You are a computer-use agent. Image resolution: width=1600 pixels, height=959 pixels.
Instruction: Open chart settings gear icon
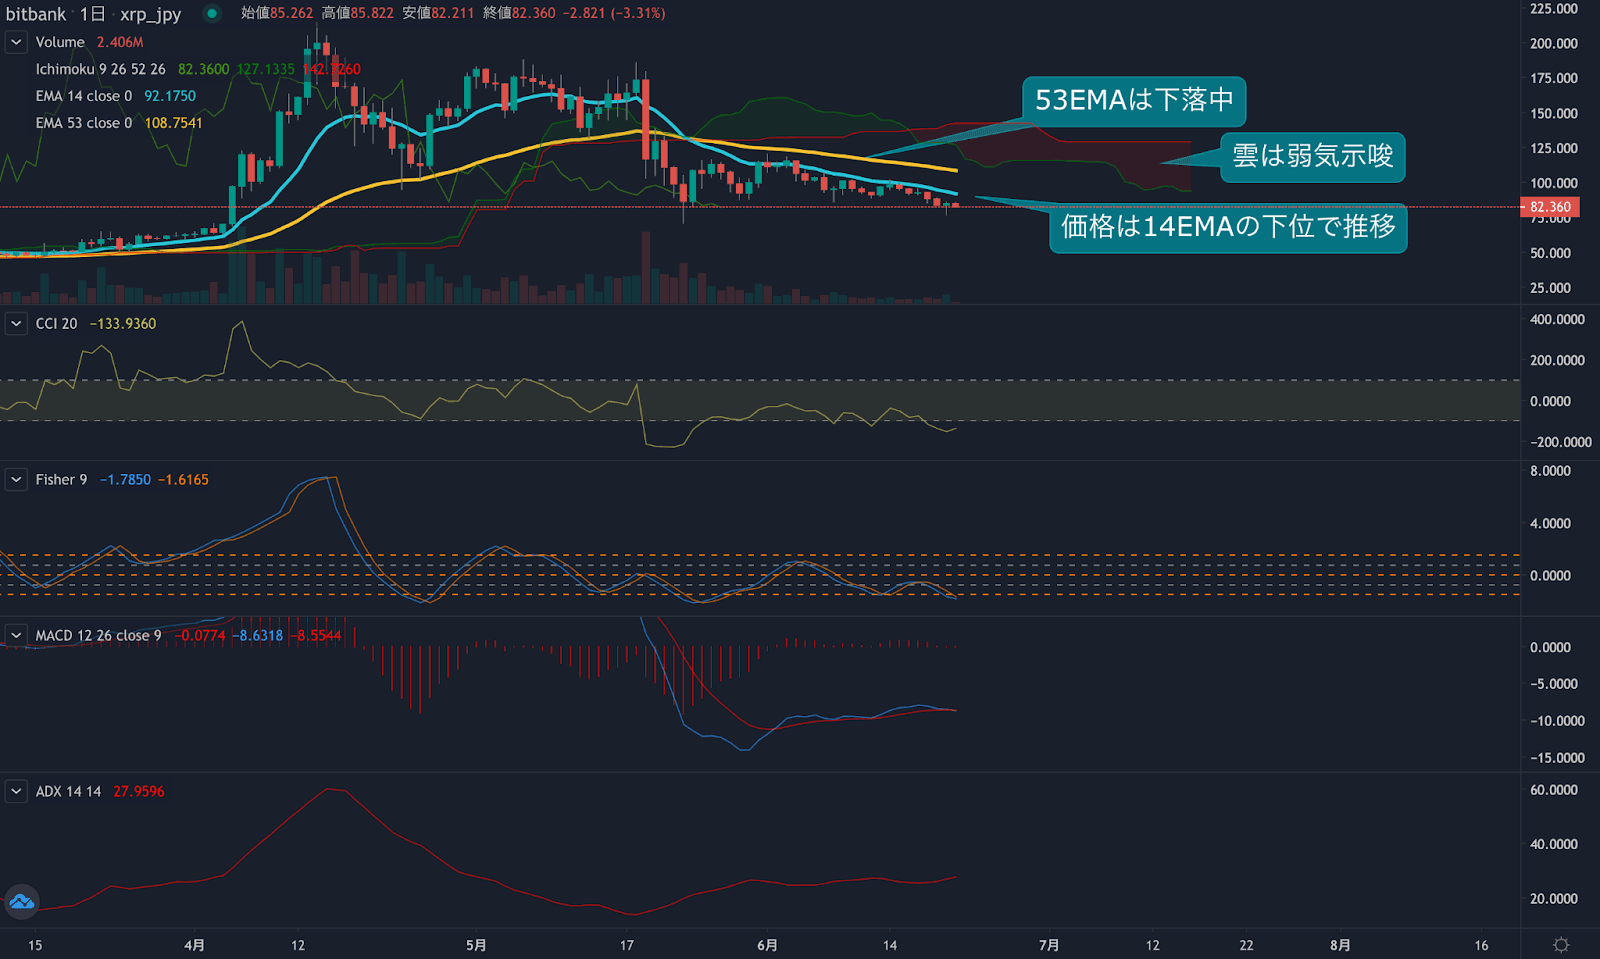pyautogui.click(x=1560, y=945)
